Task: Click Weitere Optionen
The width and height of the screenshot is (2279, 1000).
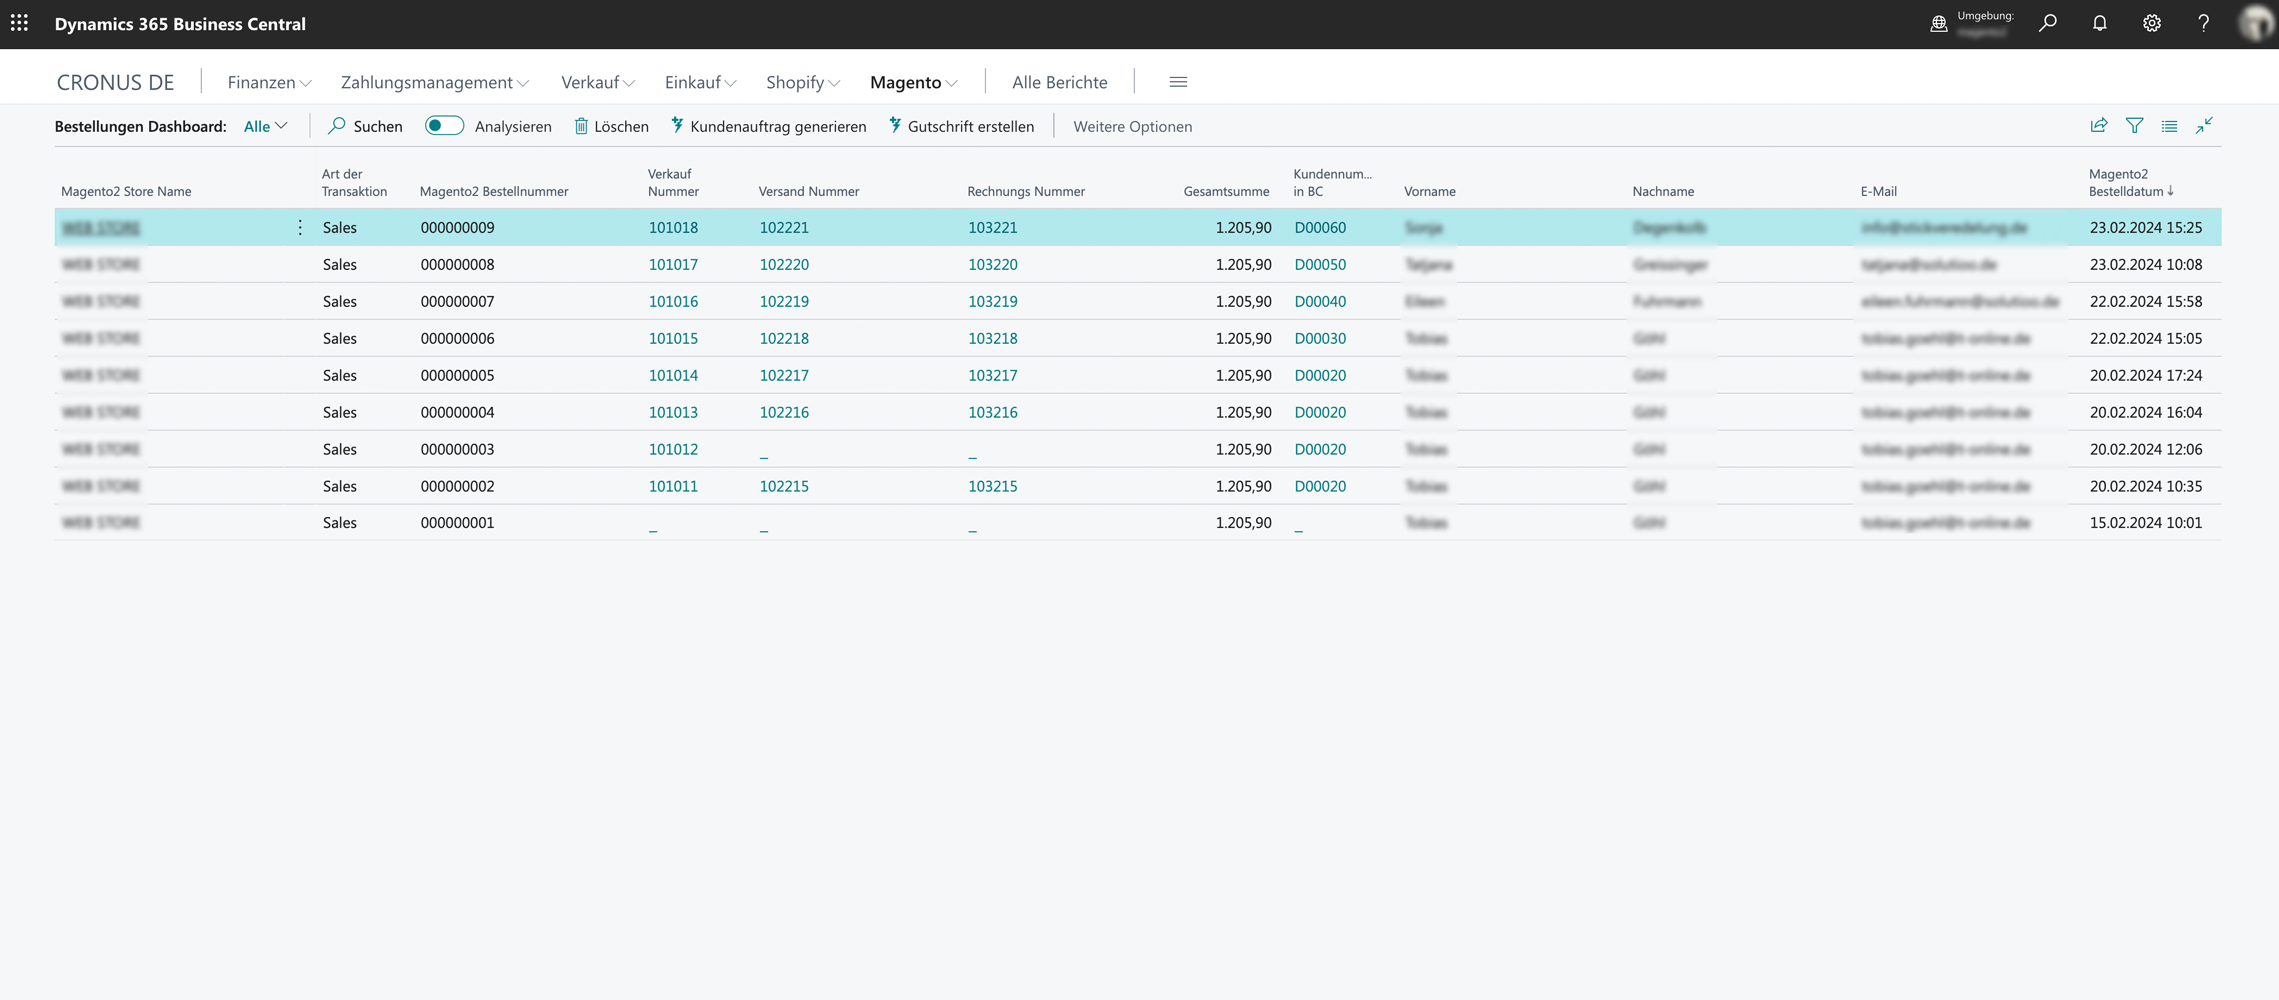Action: click(x=1132, y=126)
